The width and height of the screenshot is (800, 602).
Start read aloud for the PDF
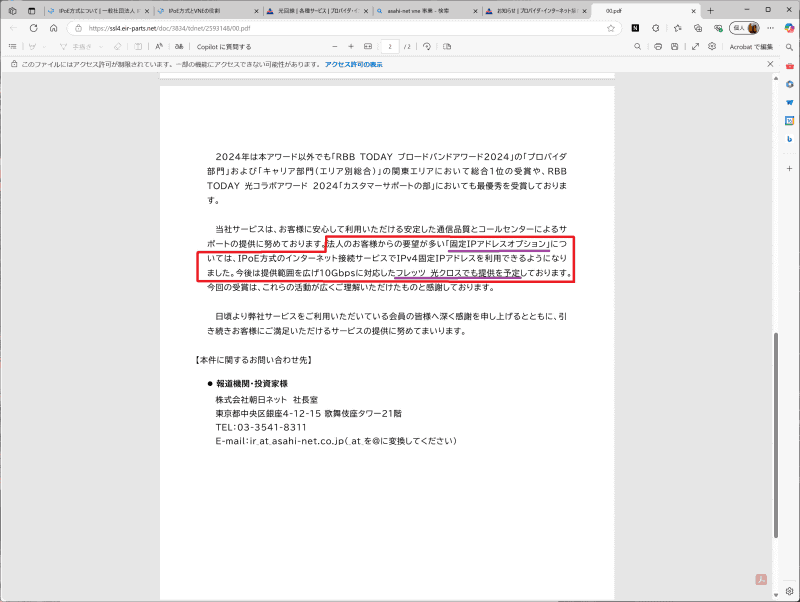(x=158, y=46)
